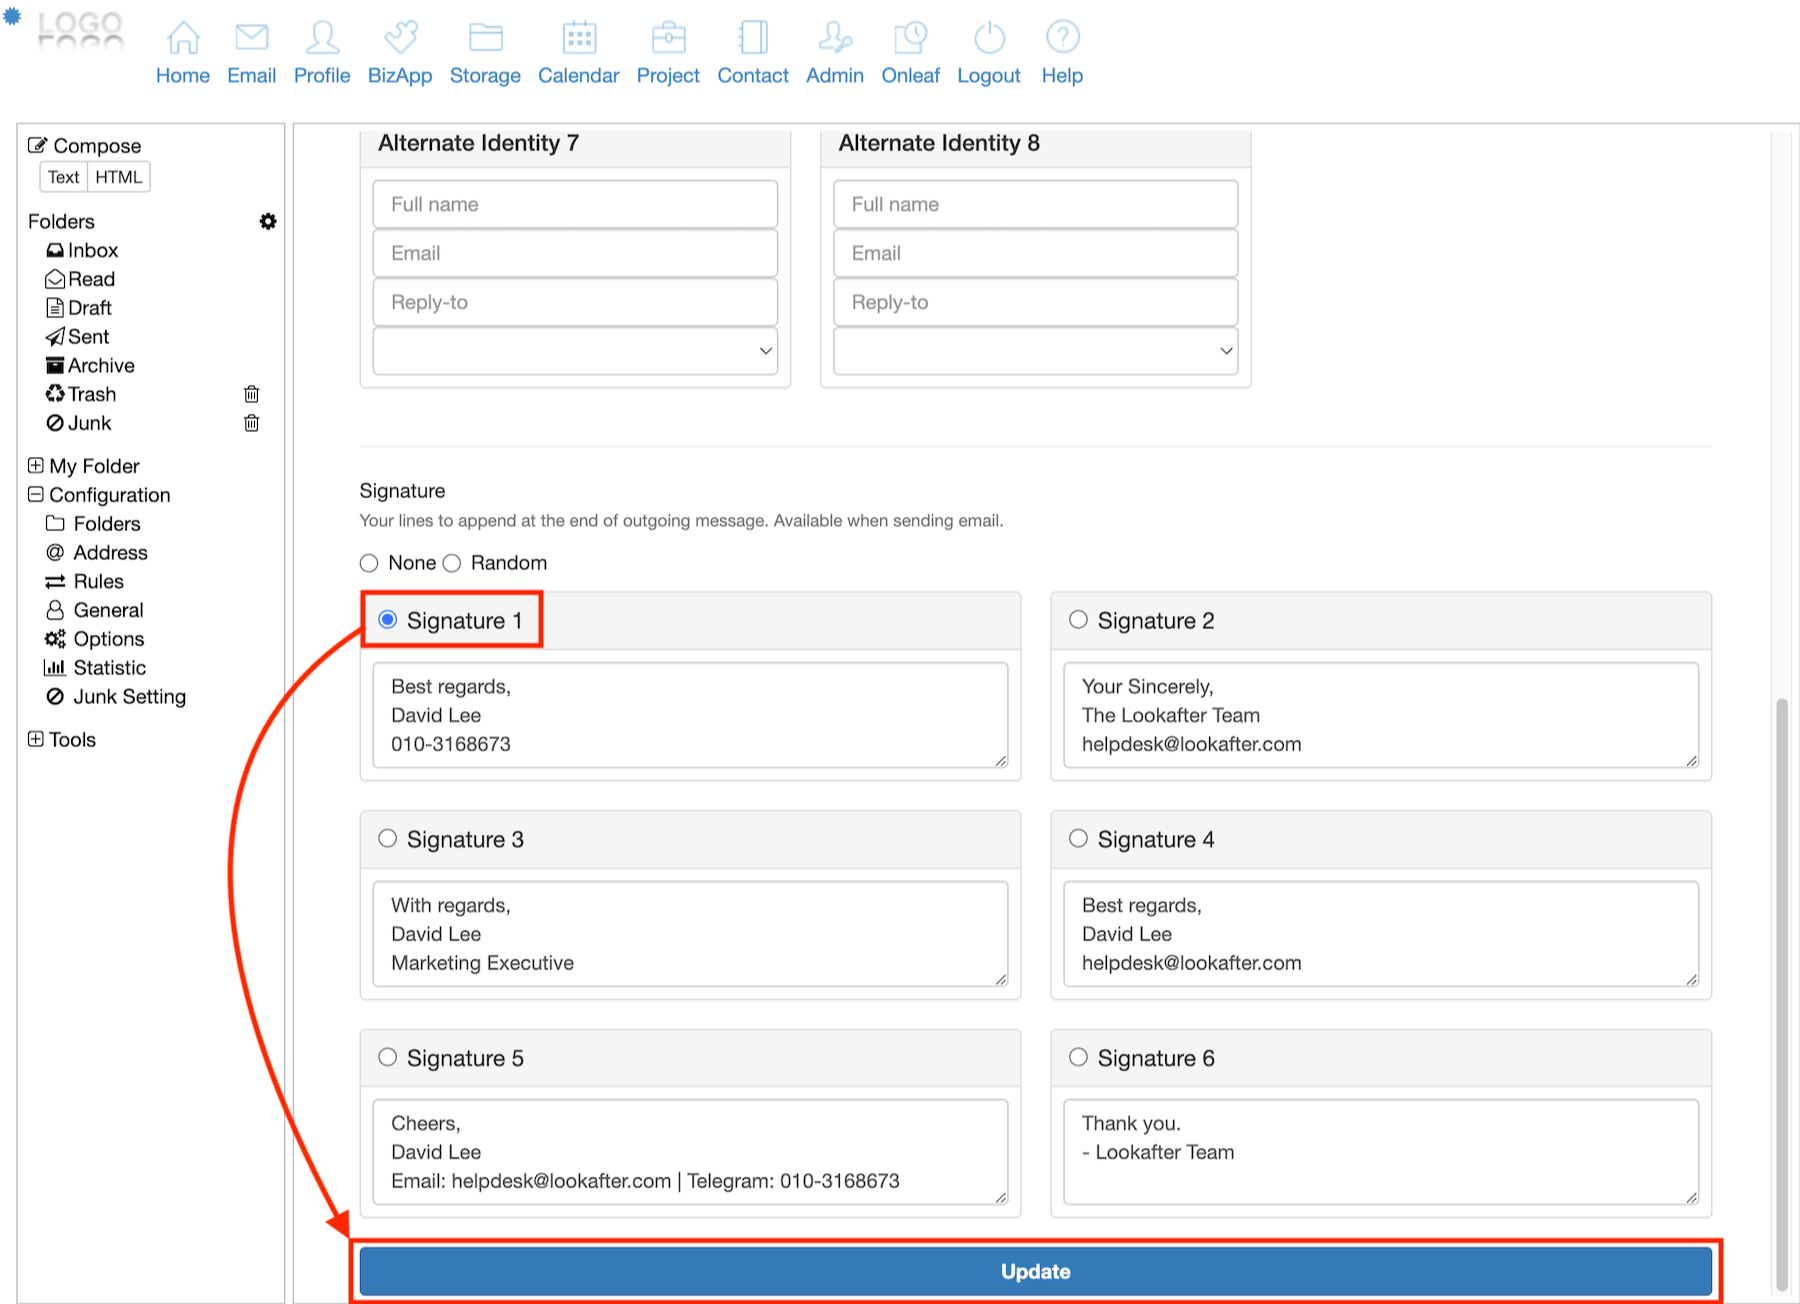Empty Junk using its bin icon
The image size is (1800, 1304).
tap(252, 423)
